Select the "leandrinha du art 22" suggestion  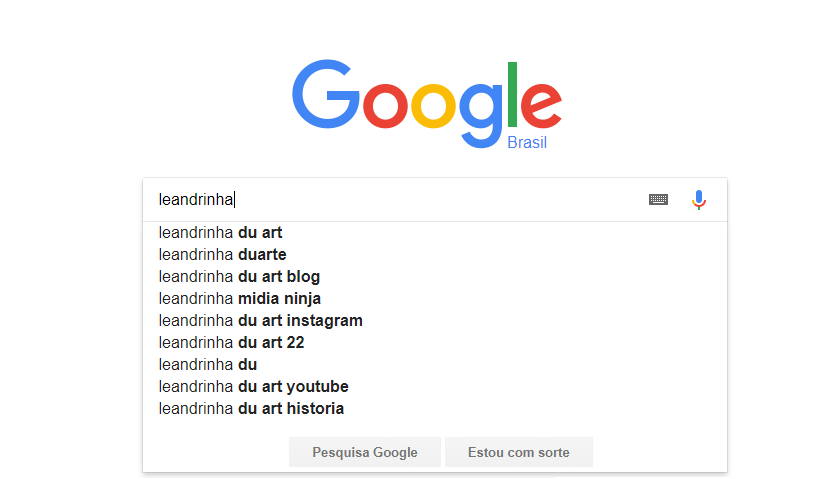[x=232, y=343]
